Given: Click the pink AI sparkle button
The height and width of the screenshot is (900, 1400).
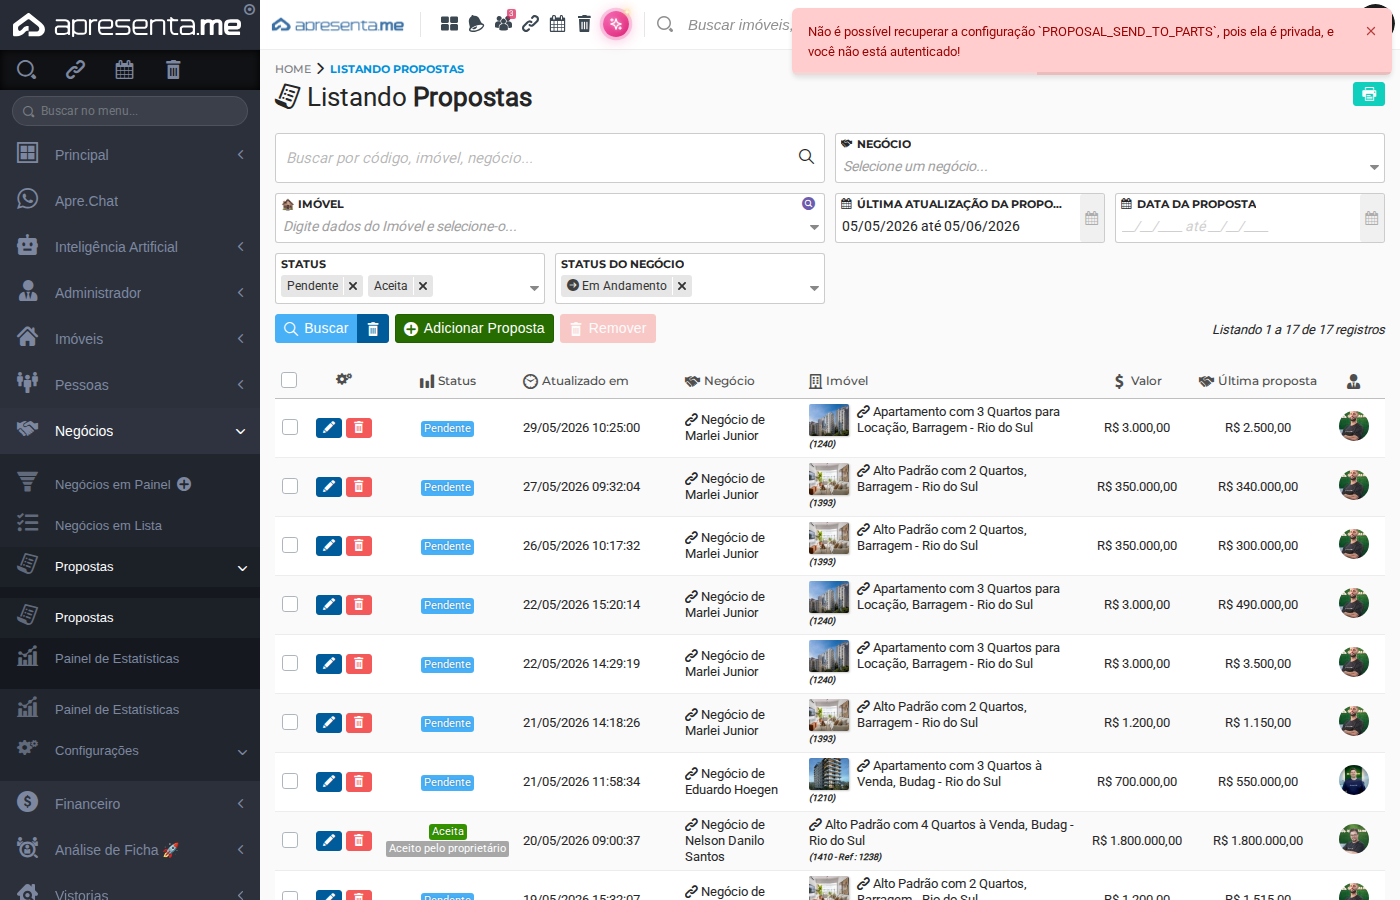Looking at the screenshot, I should tap(616, 24).
